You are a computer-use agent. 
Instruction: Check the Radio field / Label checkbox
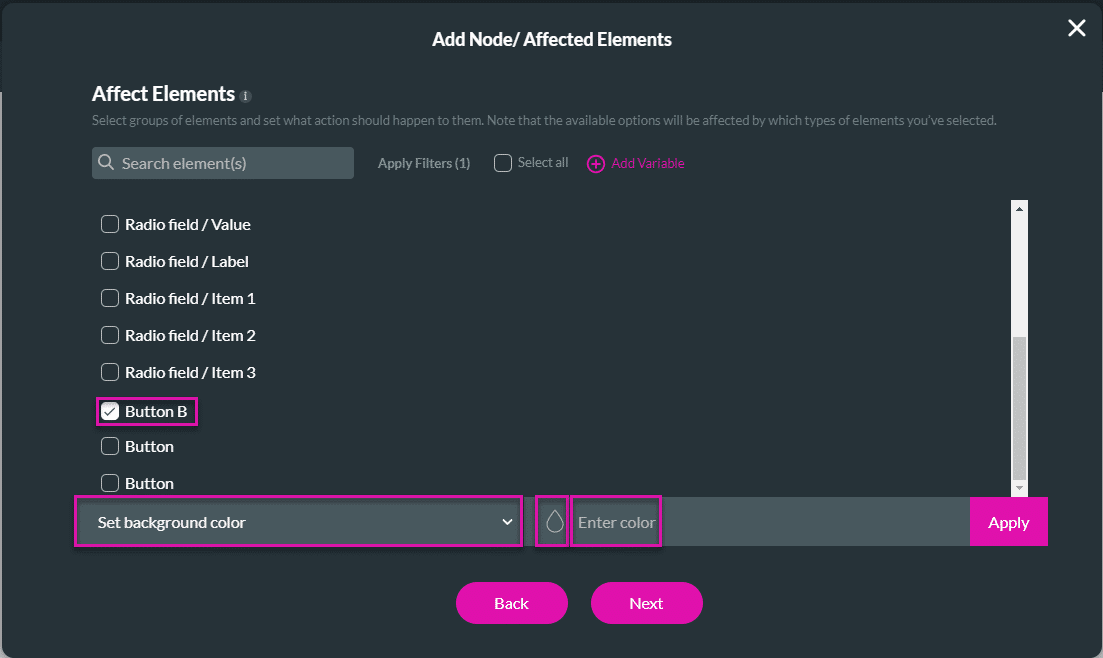[x=110, y=261]
